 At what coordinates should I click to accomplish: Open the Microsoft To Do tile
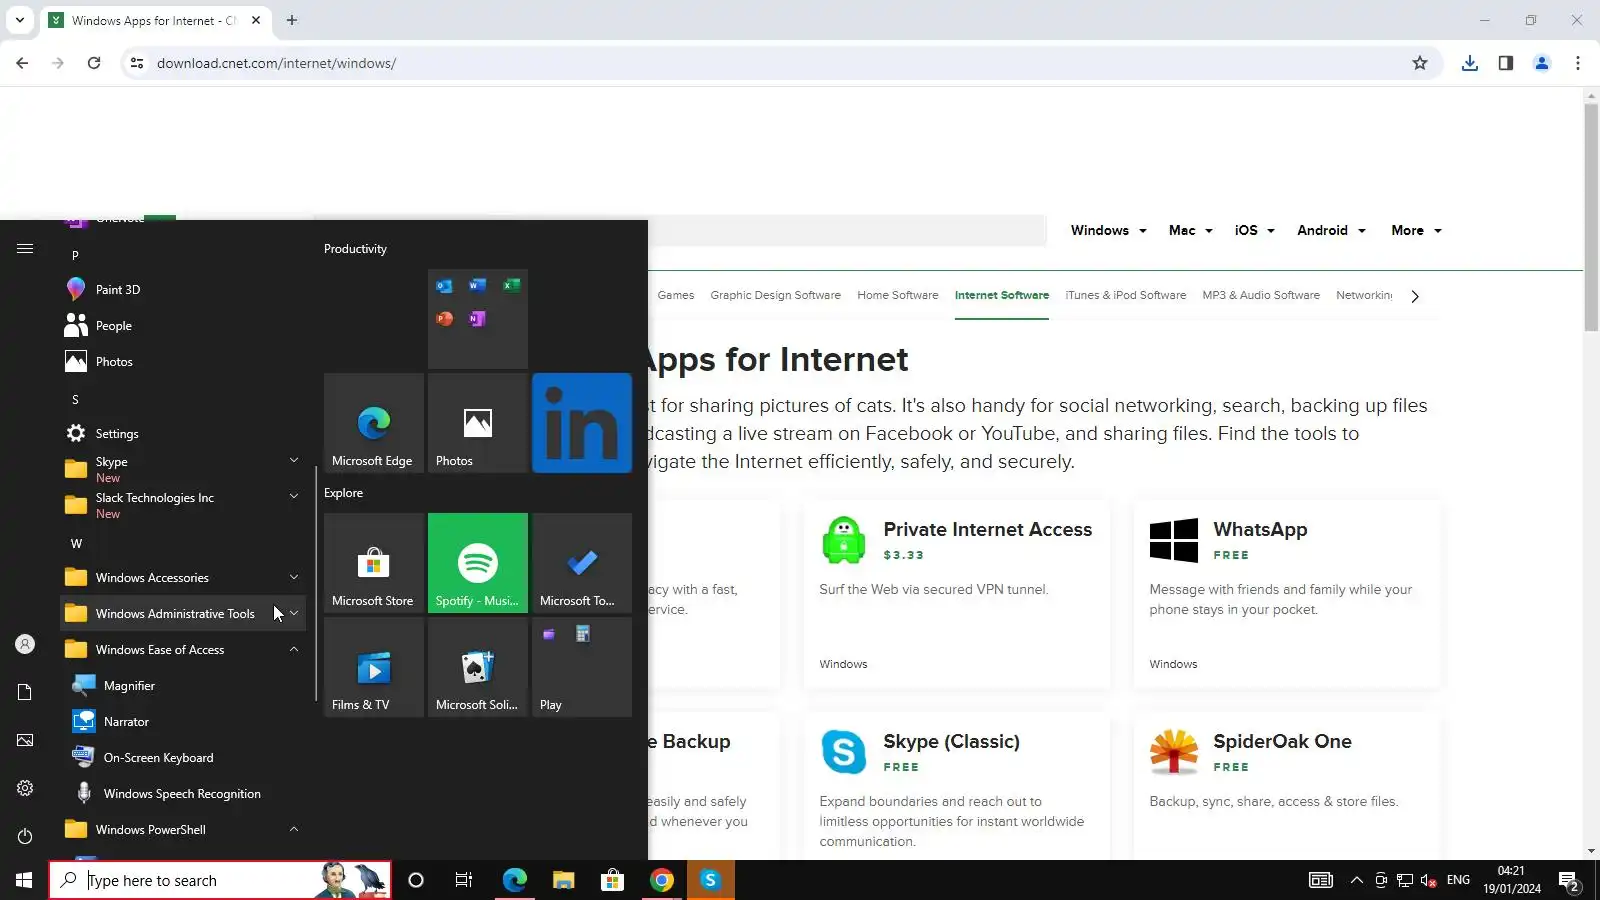click(582, 563)
